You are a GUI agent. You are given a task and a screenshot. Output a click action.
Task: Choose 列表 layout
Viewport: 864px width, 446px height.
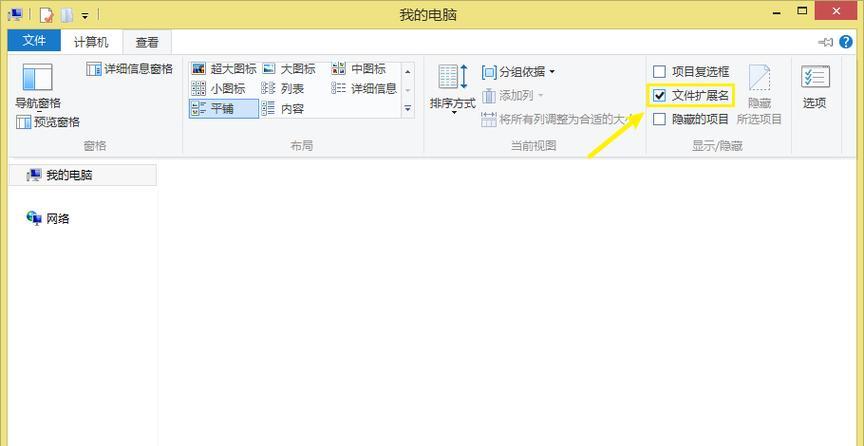pyautogui.click(x=283, y=89)
